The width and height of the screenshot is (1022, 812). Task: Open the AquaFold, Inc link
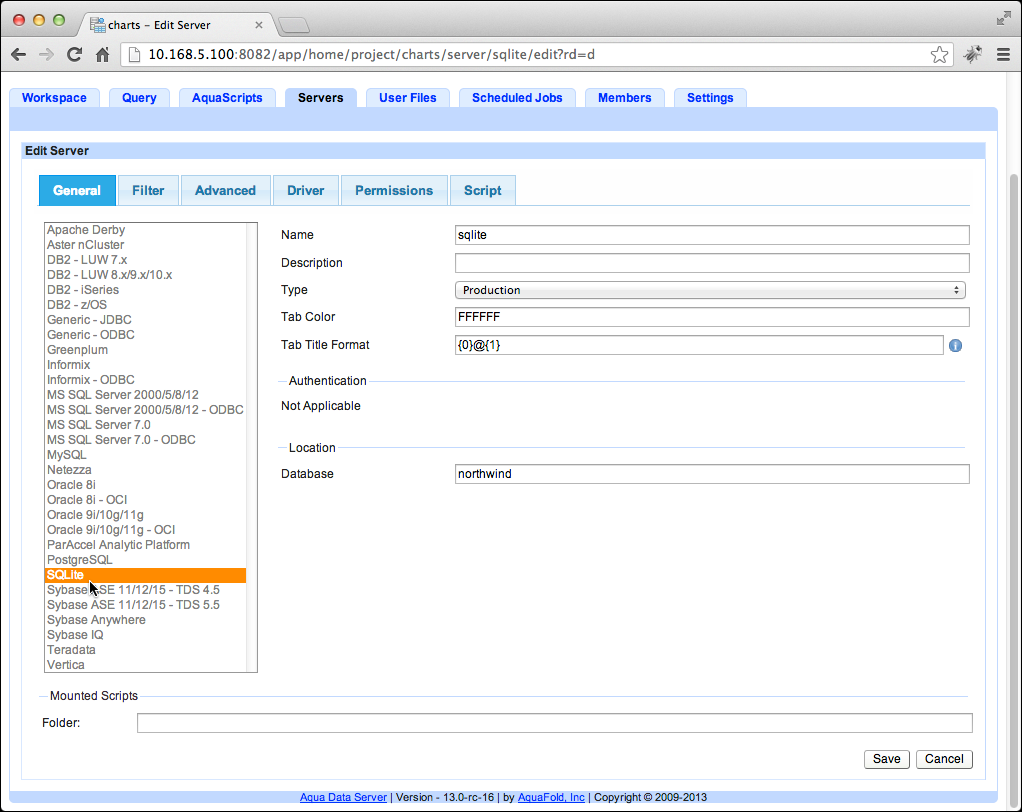[x=551, y=797]
